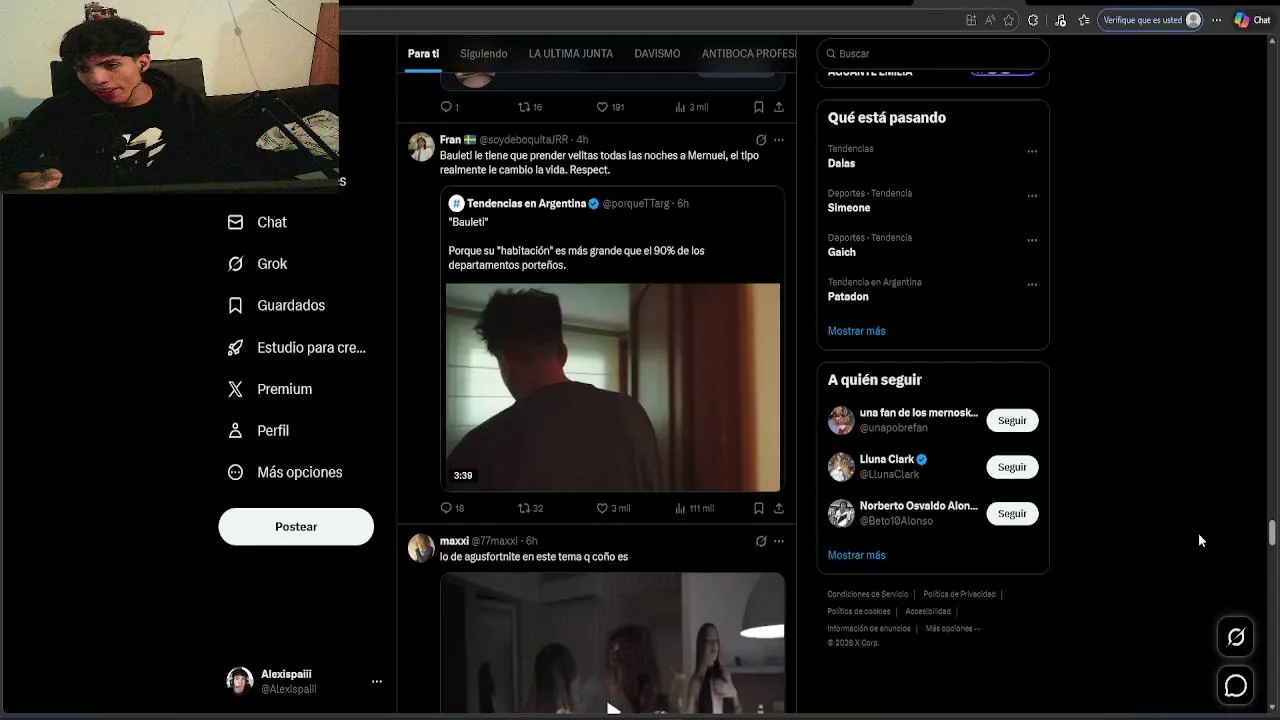This screenshot has height=720, width=1280.
Task: Play the video in maxxi's post
Action: click(613, 709)
